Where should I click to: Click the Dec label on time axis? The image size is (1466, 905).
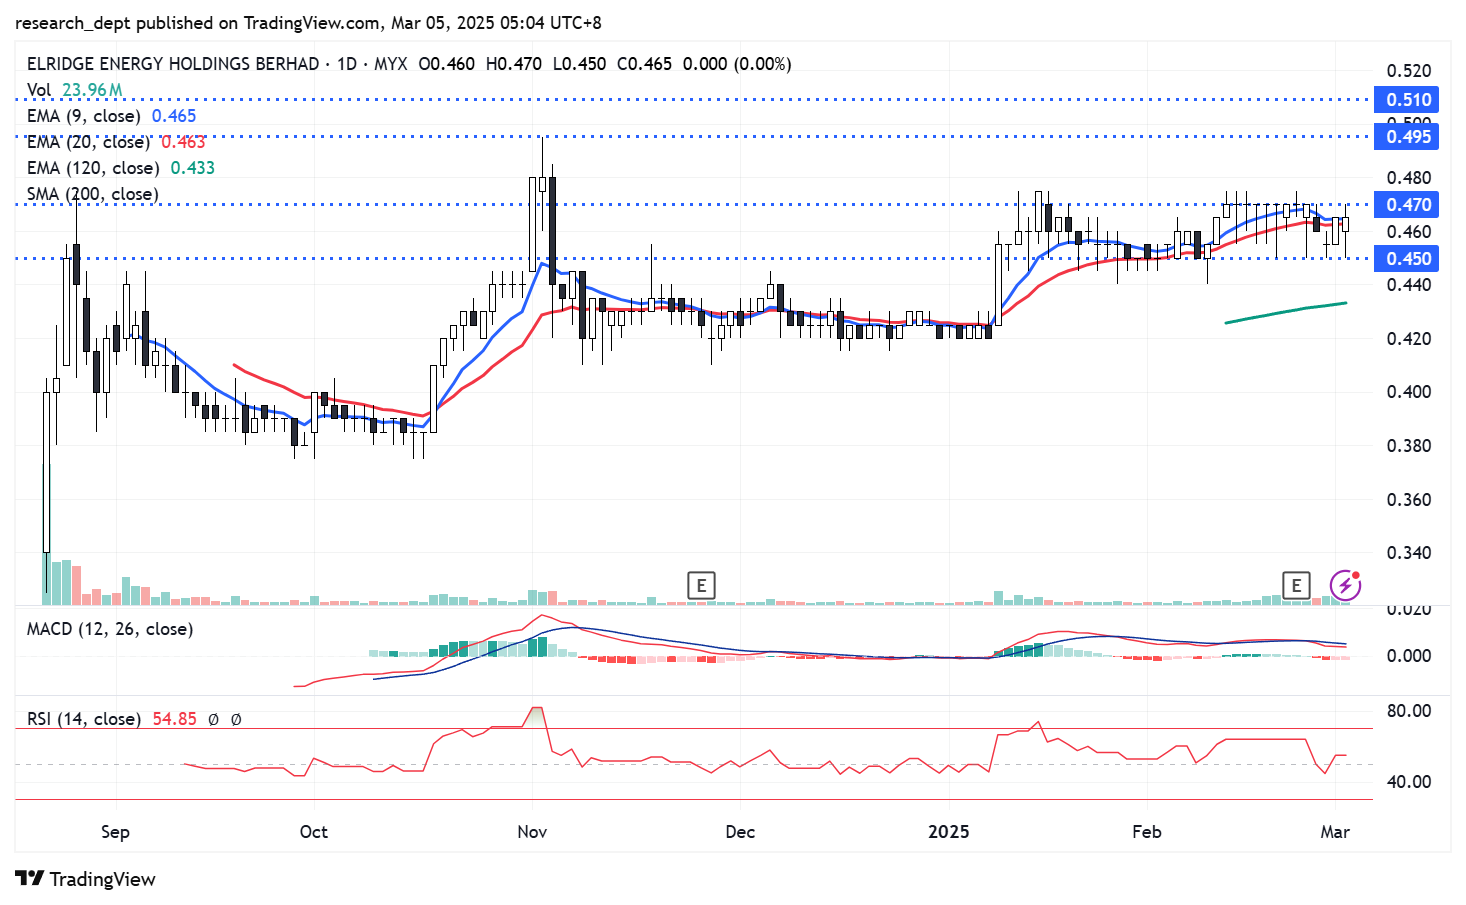[x=740, y=832]
